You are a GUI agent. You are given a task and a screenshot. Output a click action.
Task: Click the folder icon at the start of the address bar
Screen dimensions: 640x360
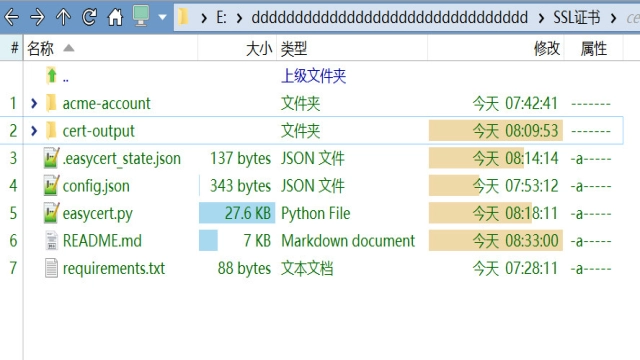tap(184, 17)
